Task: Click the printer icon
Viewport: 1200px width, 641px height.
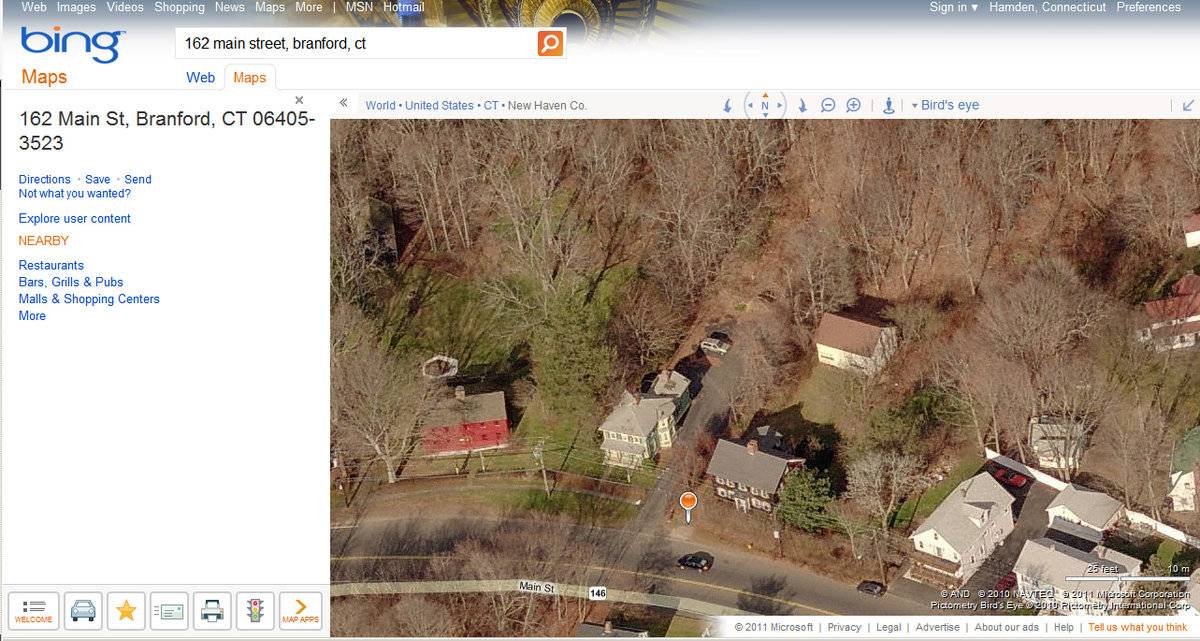Action: 212,610
